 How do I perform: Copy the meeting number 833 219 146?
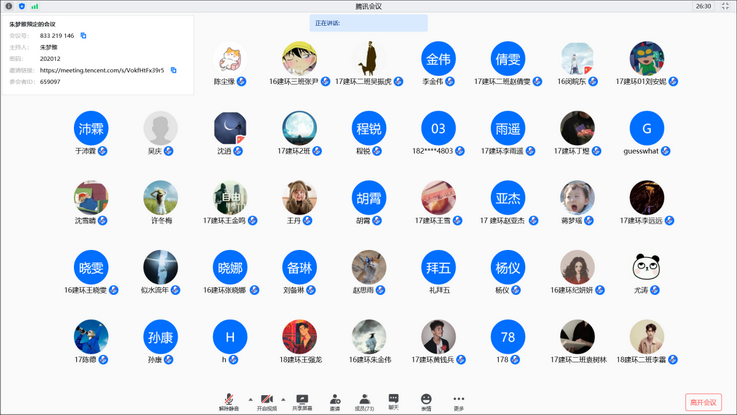[x=84, y=36]
